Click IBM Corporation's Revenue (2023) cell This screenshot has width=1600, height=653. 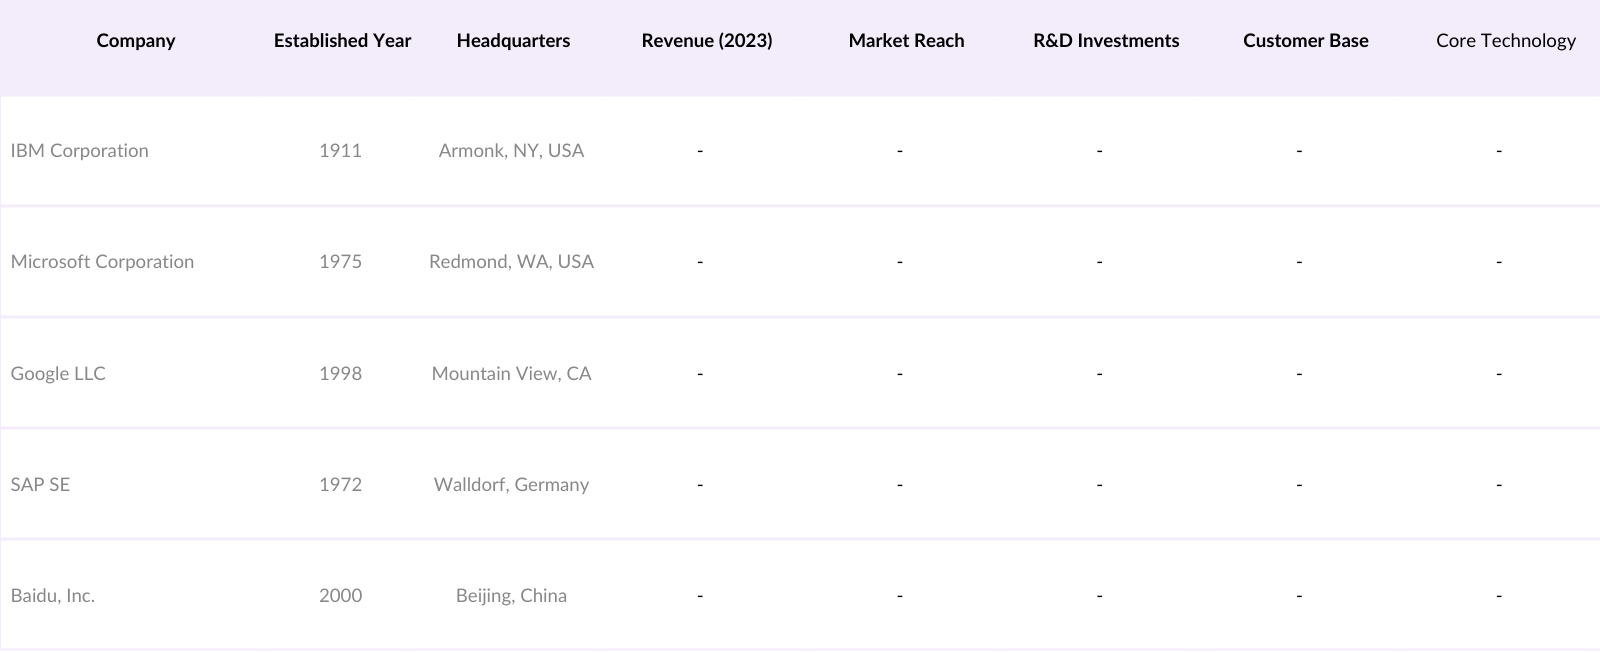pyautogui.click(x=700, y=151)
